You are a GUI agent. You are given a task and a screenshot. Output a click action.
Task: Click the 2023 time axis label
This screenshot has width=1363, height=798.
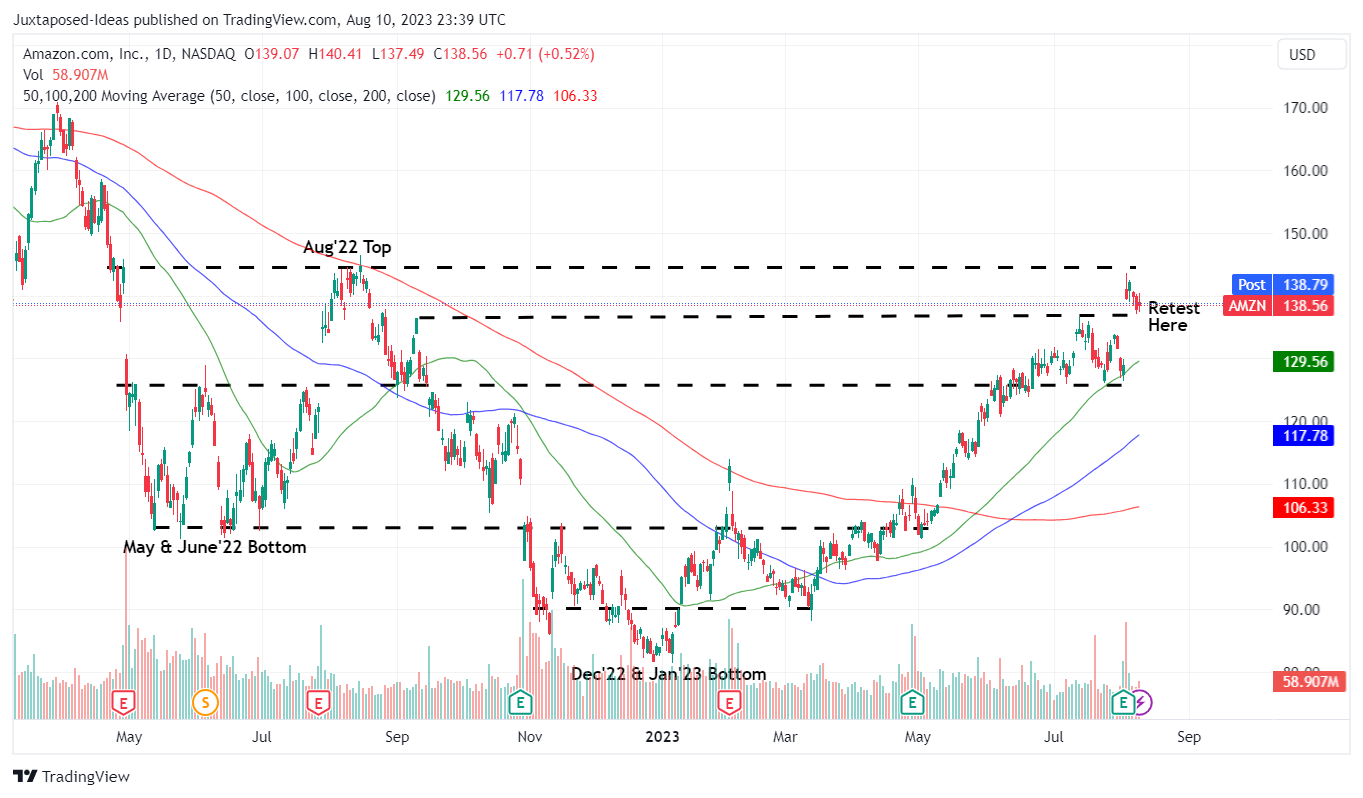(x=662, y=738)
